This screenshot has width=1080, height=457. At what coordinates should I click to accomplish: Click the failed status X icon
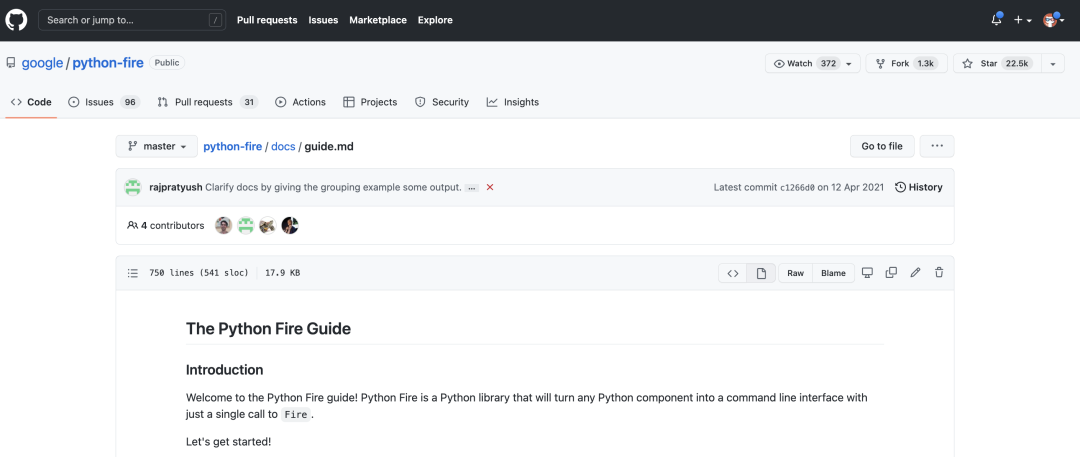pyautogui.click(x=490, y=187)
